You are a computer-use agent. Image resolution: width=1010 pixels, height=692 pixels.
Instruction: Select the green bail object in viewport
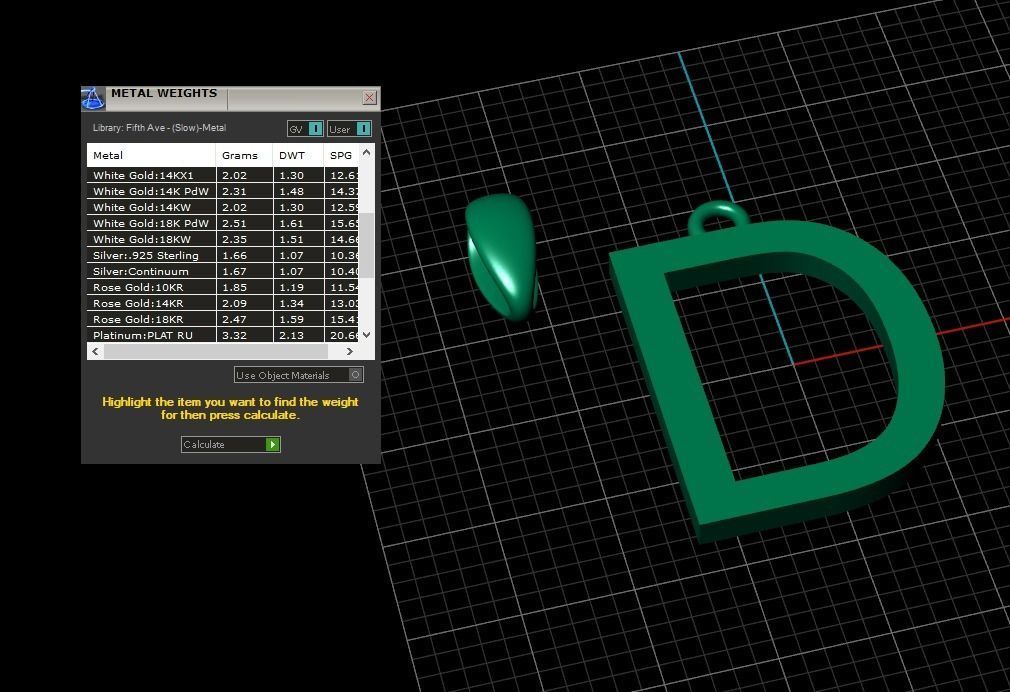[x=502, y=257]
